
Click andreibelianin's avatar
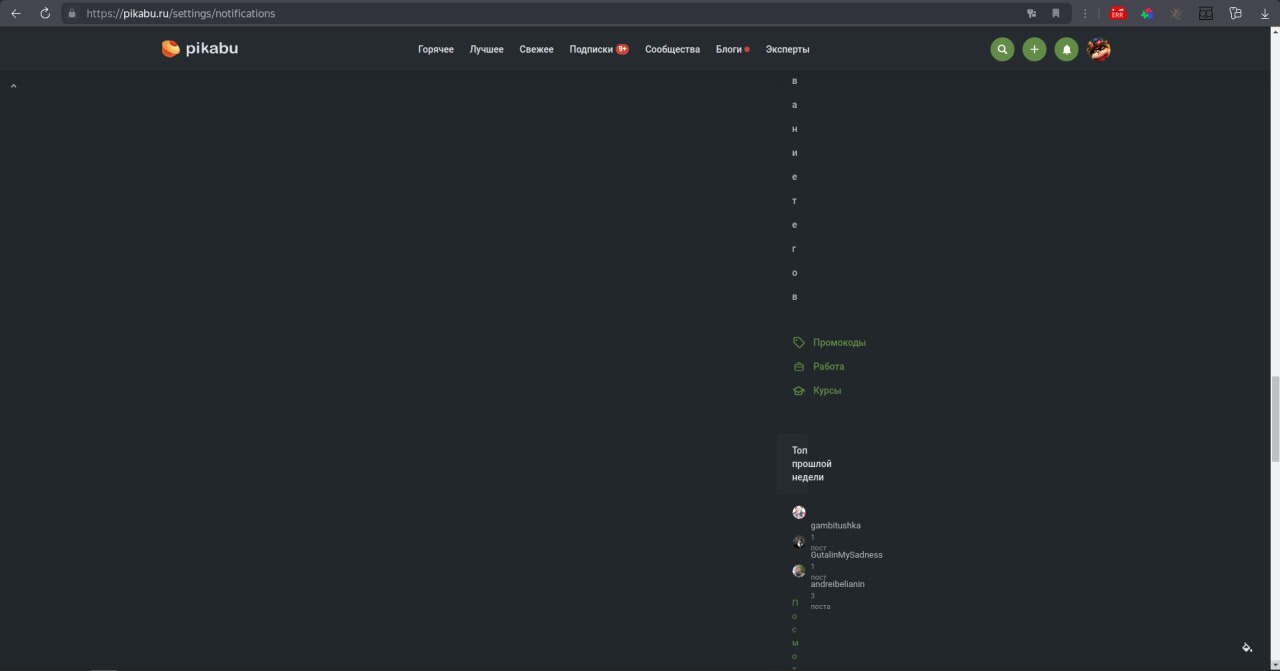coord(799,571)
